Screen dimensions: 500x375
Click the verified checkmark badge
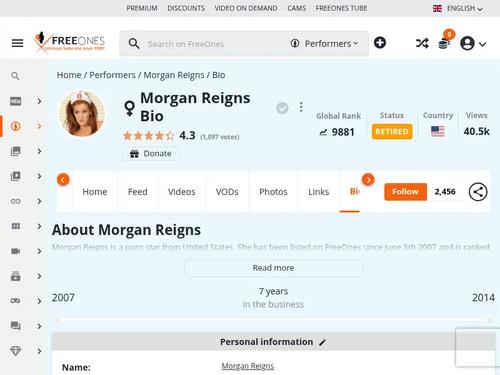pyautogui.click(x=282, y=108)
